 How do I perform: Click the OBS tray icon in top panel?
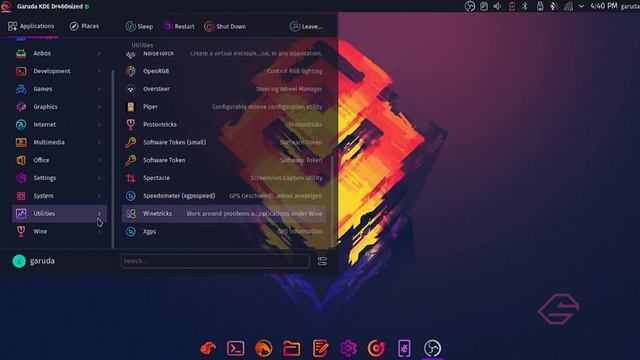click(x=470, y=6)
